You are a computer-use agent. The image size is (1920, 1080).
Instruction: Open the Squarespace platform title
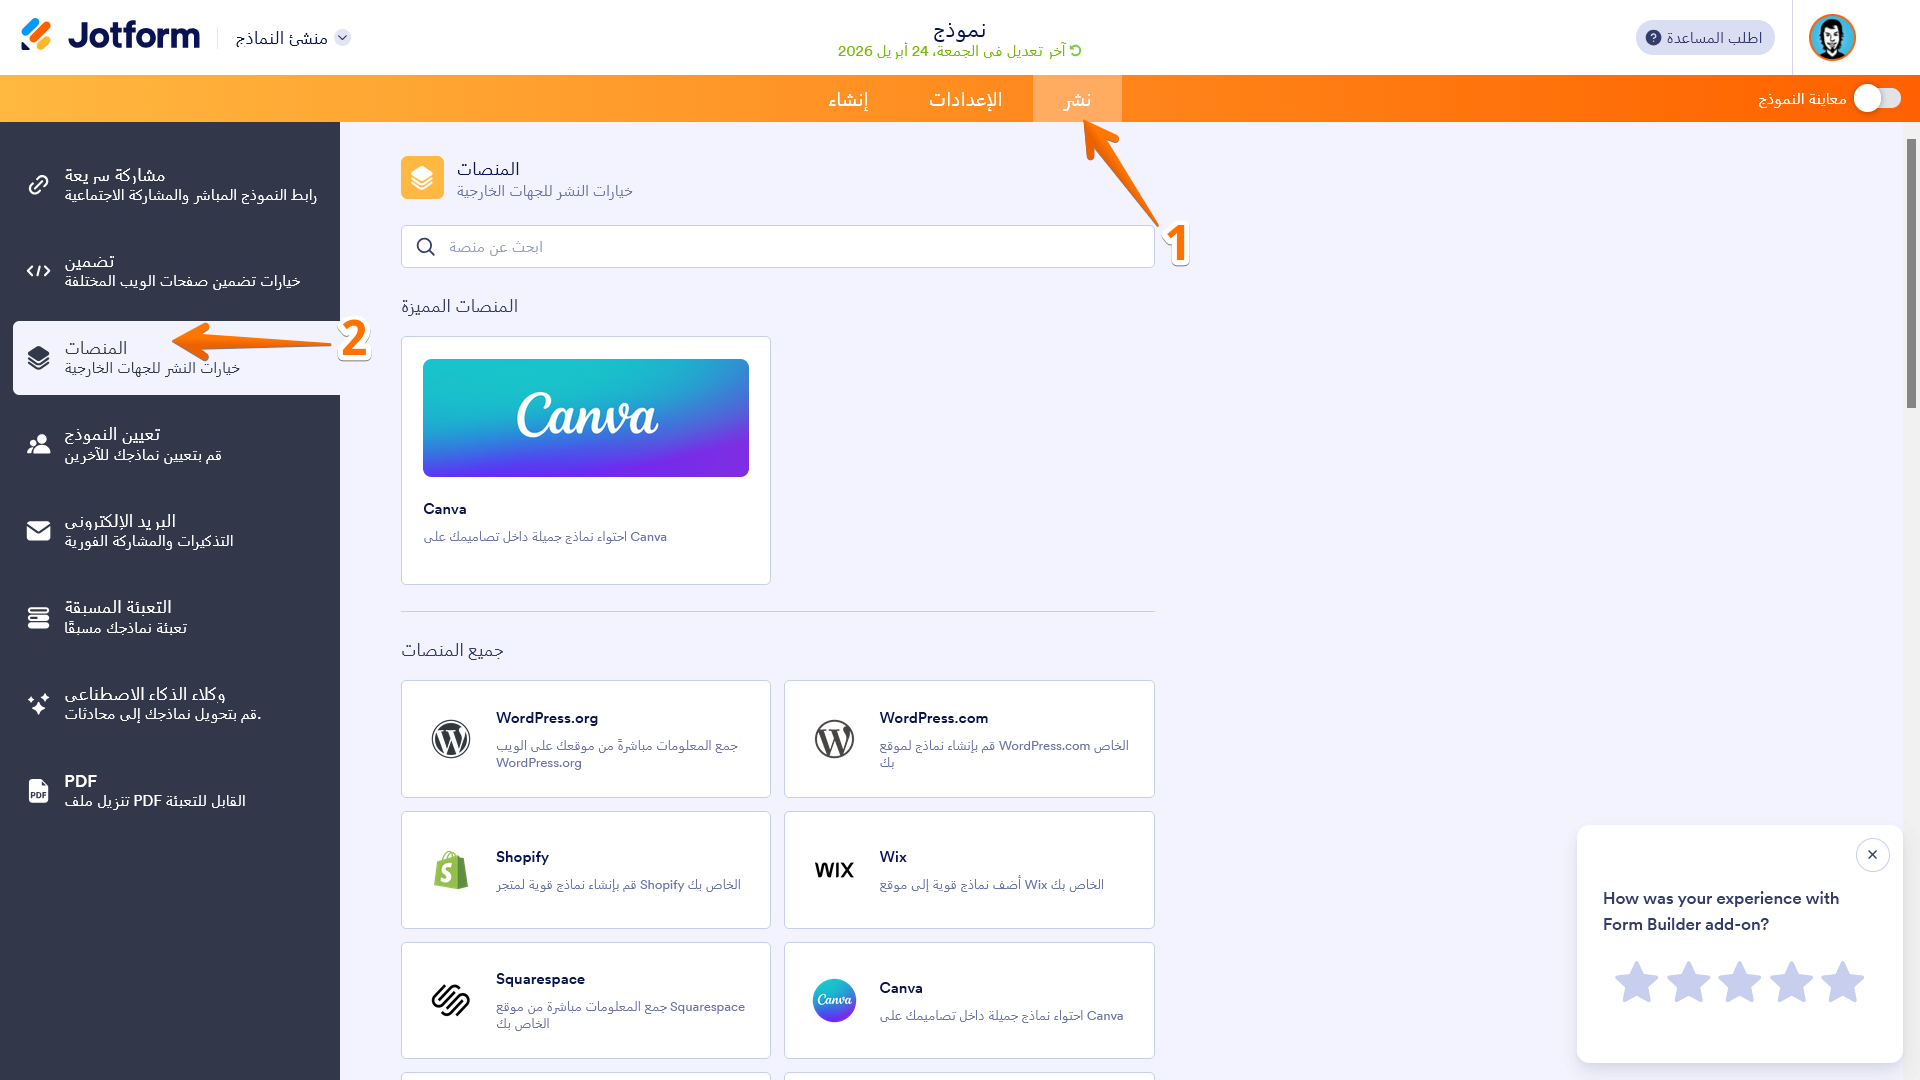(x=540, y=979)
